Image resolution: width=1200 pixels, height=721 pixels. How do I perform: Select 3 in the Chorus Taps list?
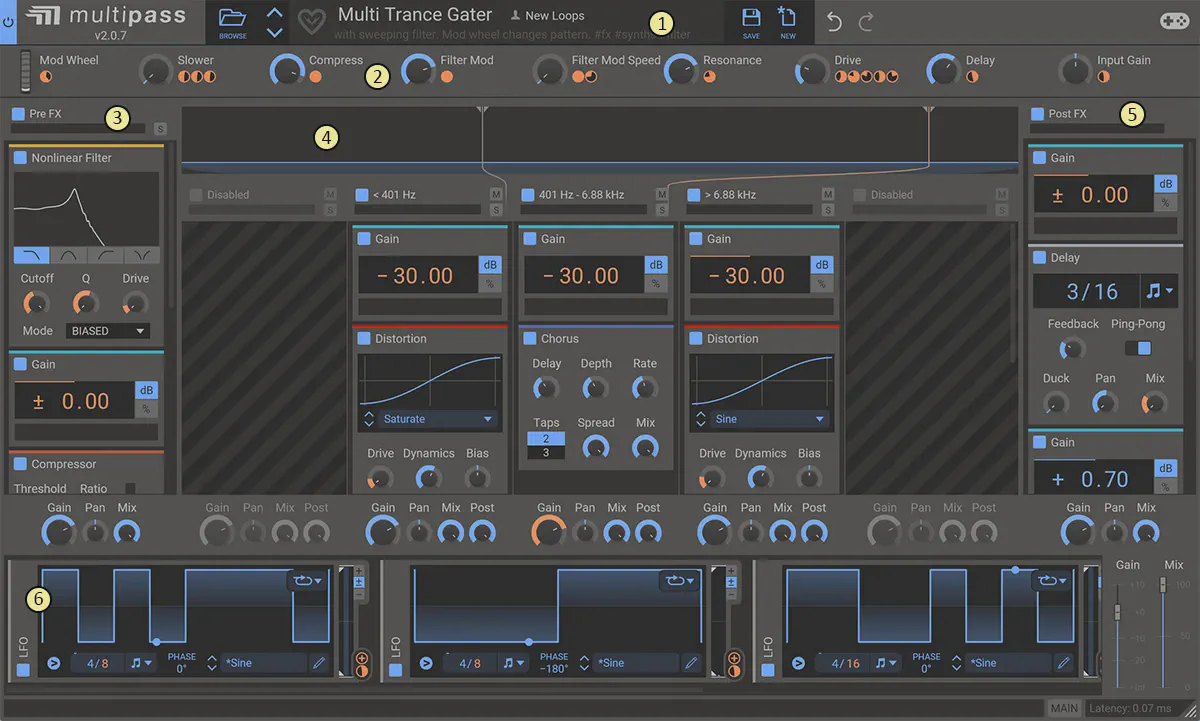pos(546,453)
